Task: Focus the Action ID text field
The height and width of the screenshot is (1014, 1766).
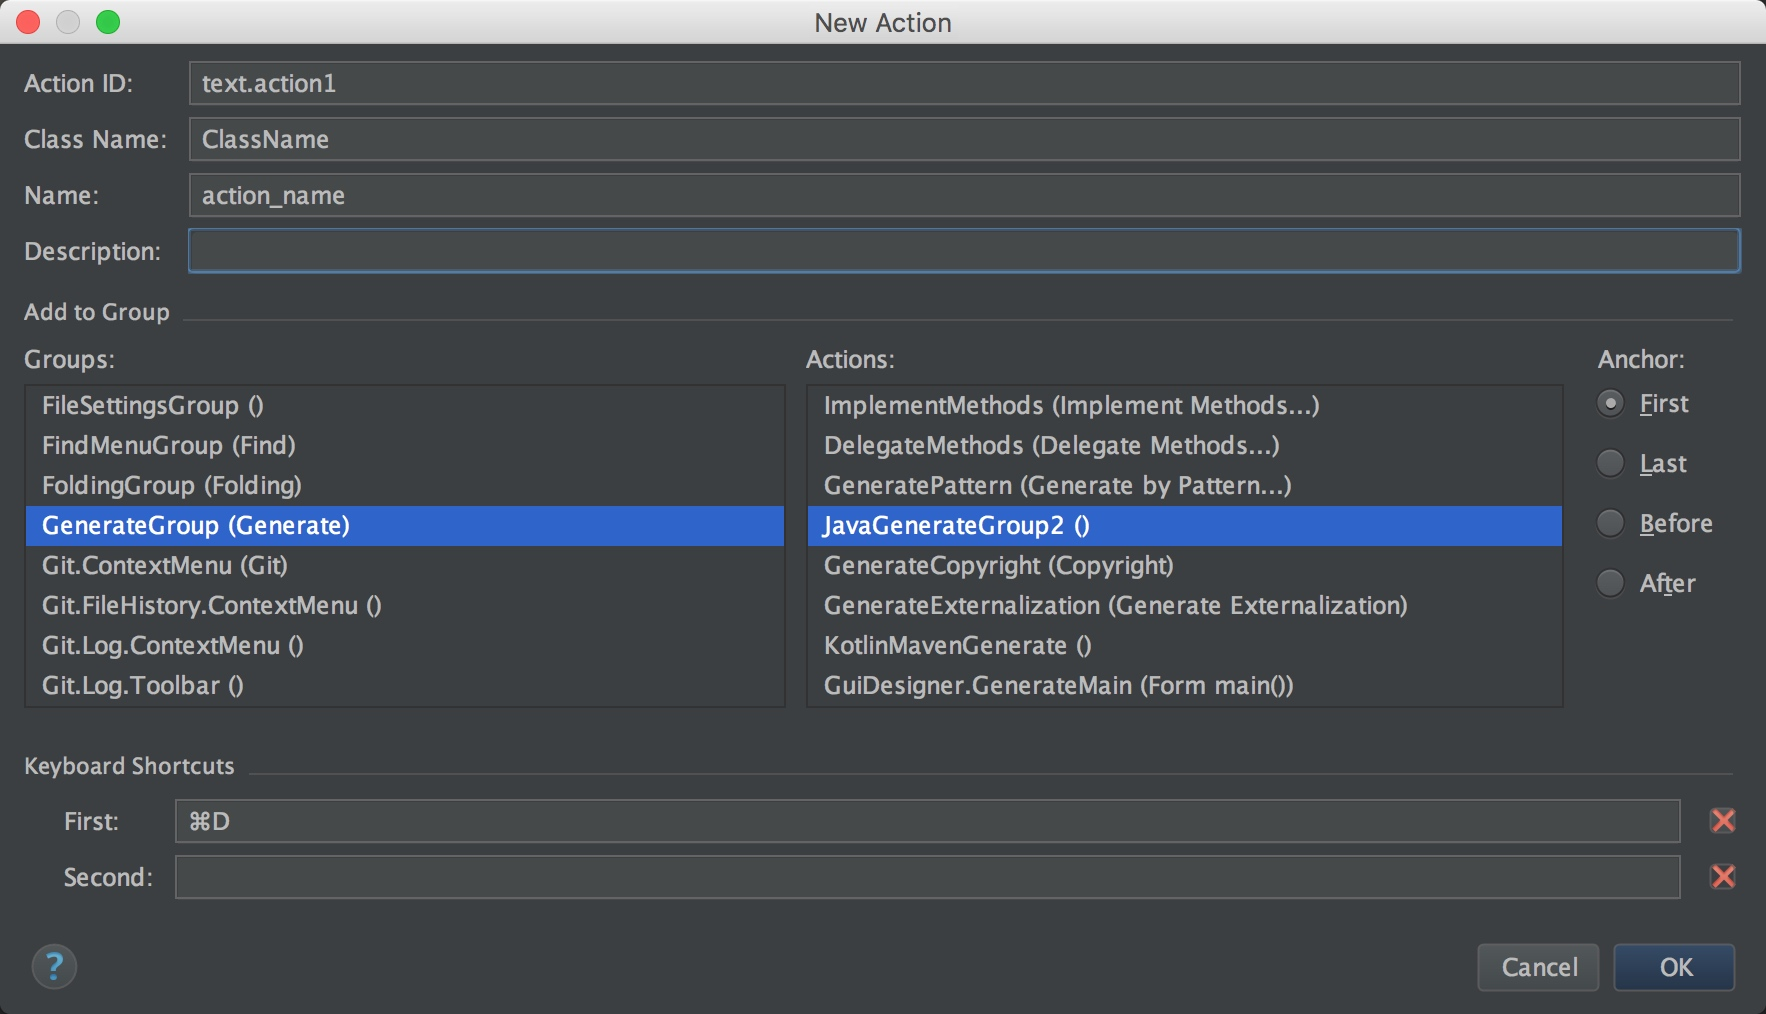Action: pos(963,83)
